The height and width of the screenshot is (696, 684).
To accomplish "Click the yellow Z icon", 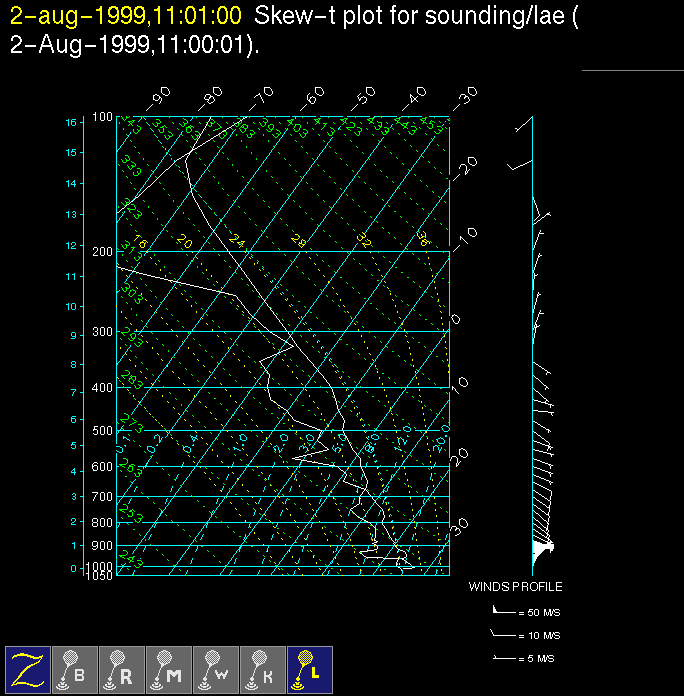I will (x=28, y=668).
